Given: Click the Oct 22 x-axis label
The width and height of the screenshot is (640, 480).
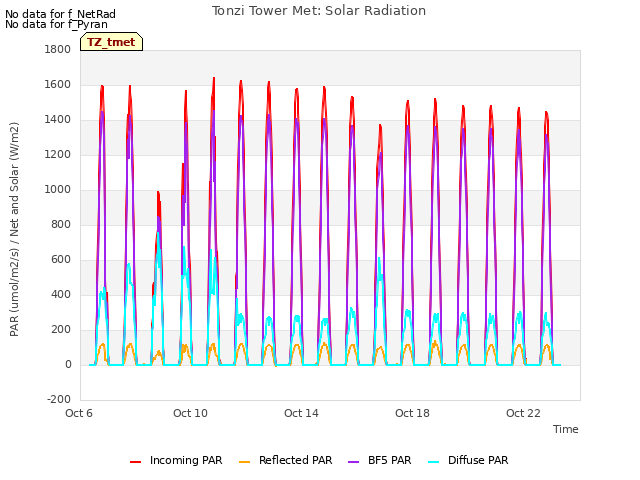Looking at the screenshot, I should pyautogui.click(x=523, y=413).
